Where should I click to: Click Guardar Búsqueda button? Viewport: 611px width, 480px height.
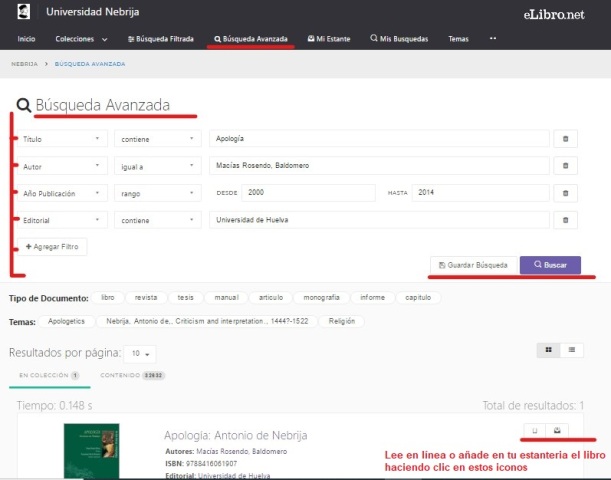pyautogui.click(x=473, y=265)
